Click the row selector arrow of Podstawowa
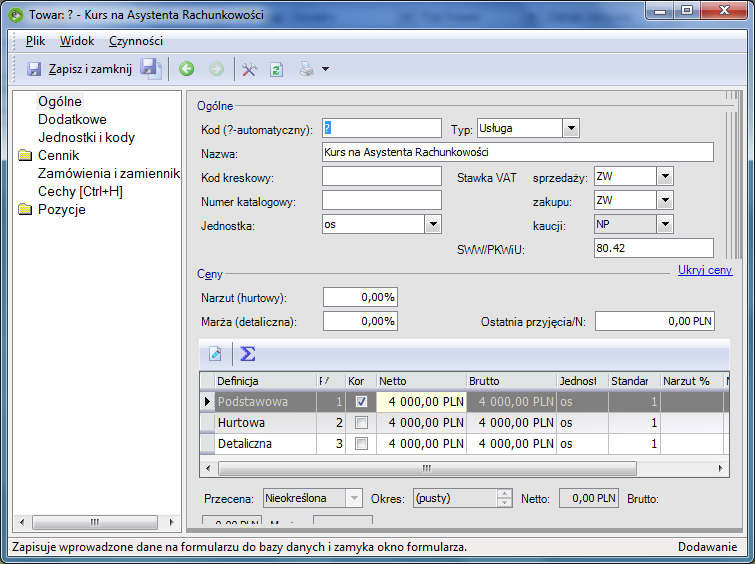Screen dimensions: 755x564 click(208, 402)
